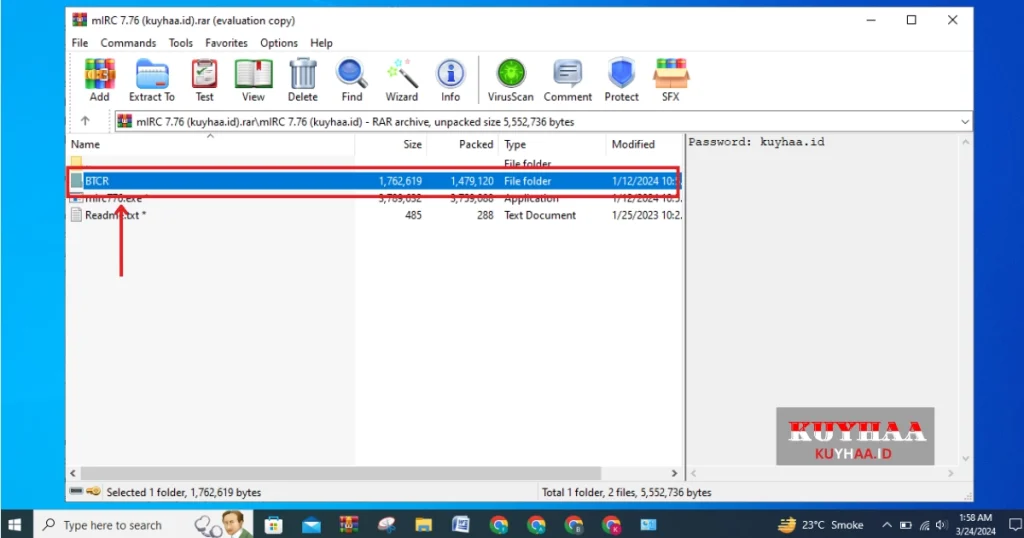Open the File menu
The image size is (1024, 538).
tap(80, 43)
